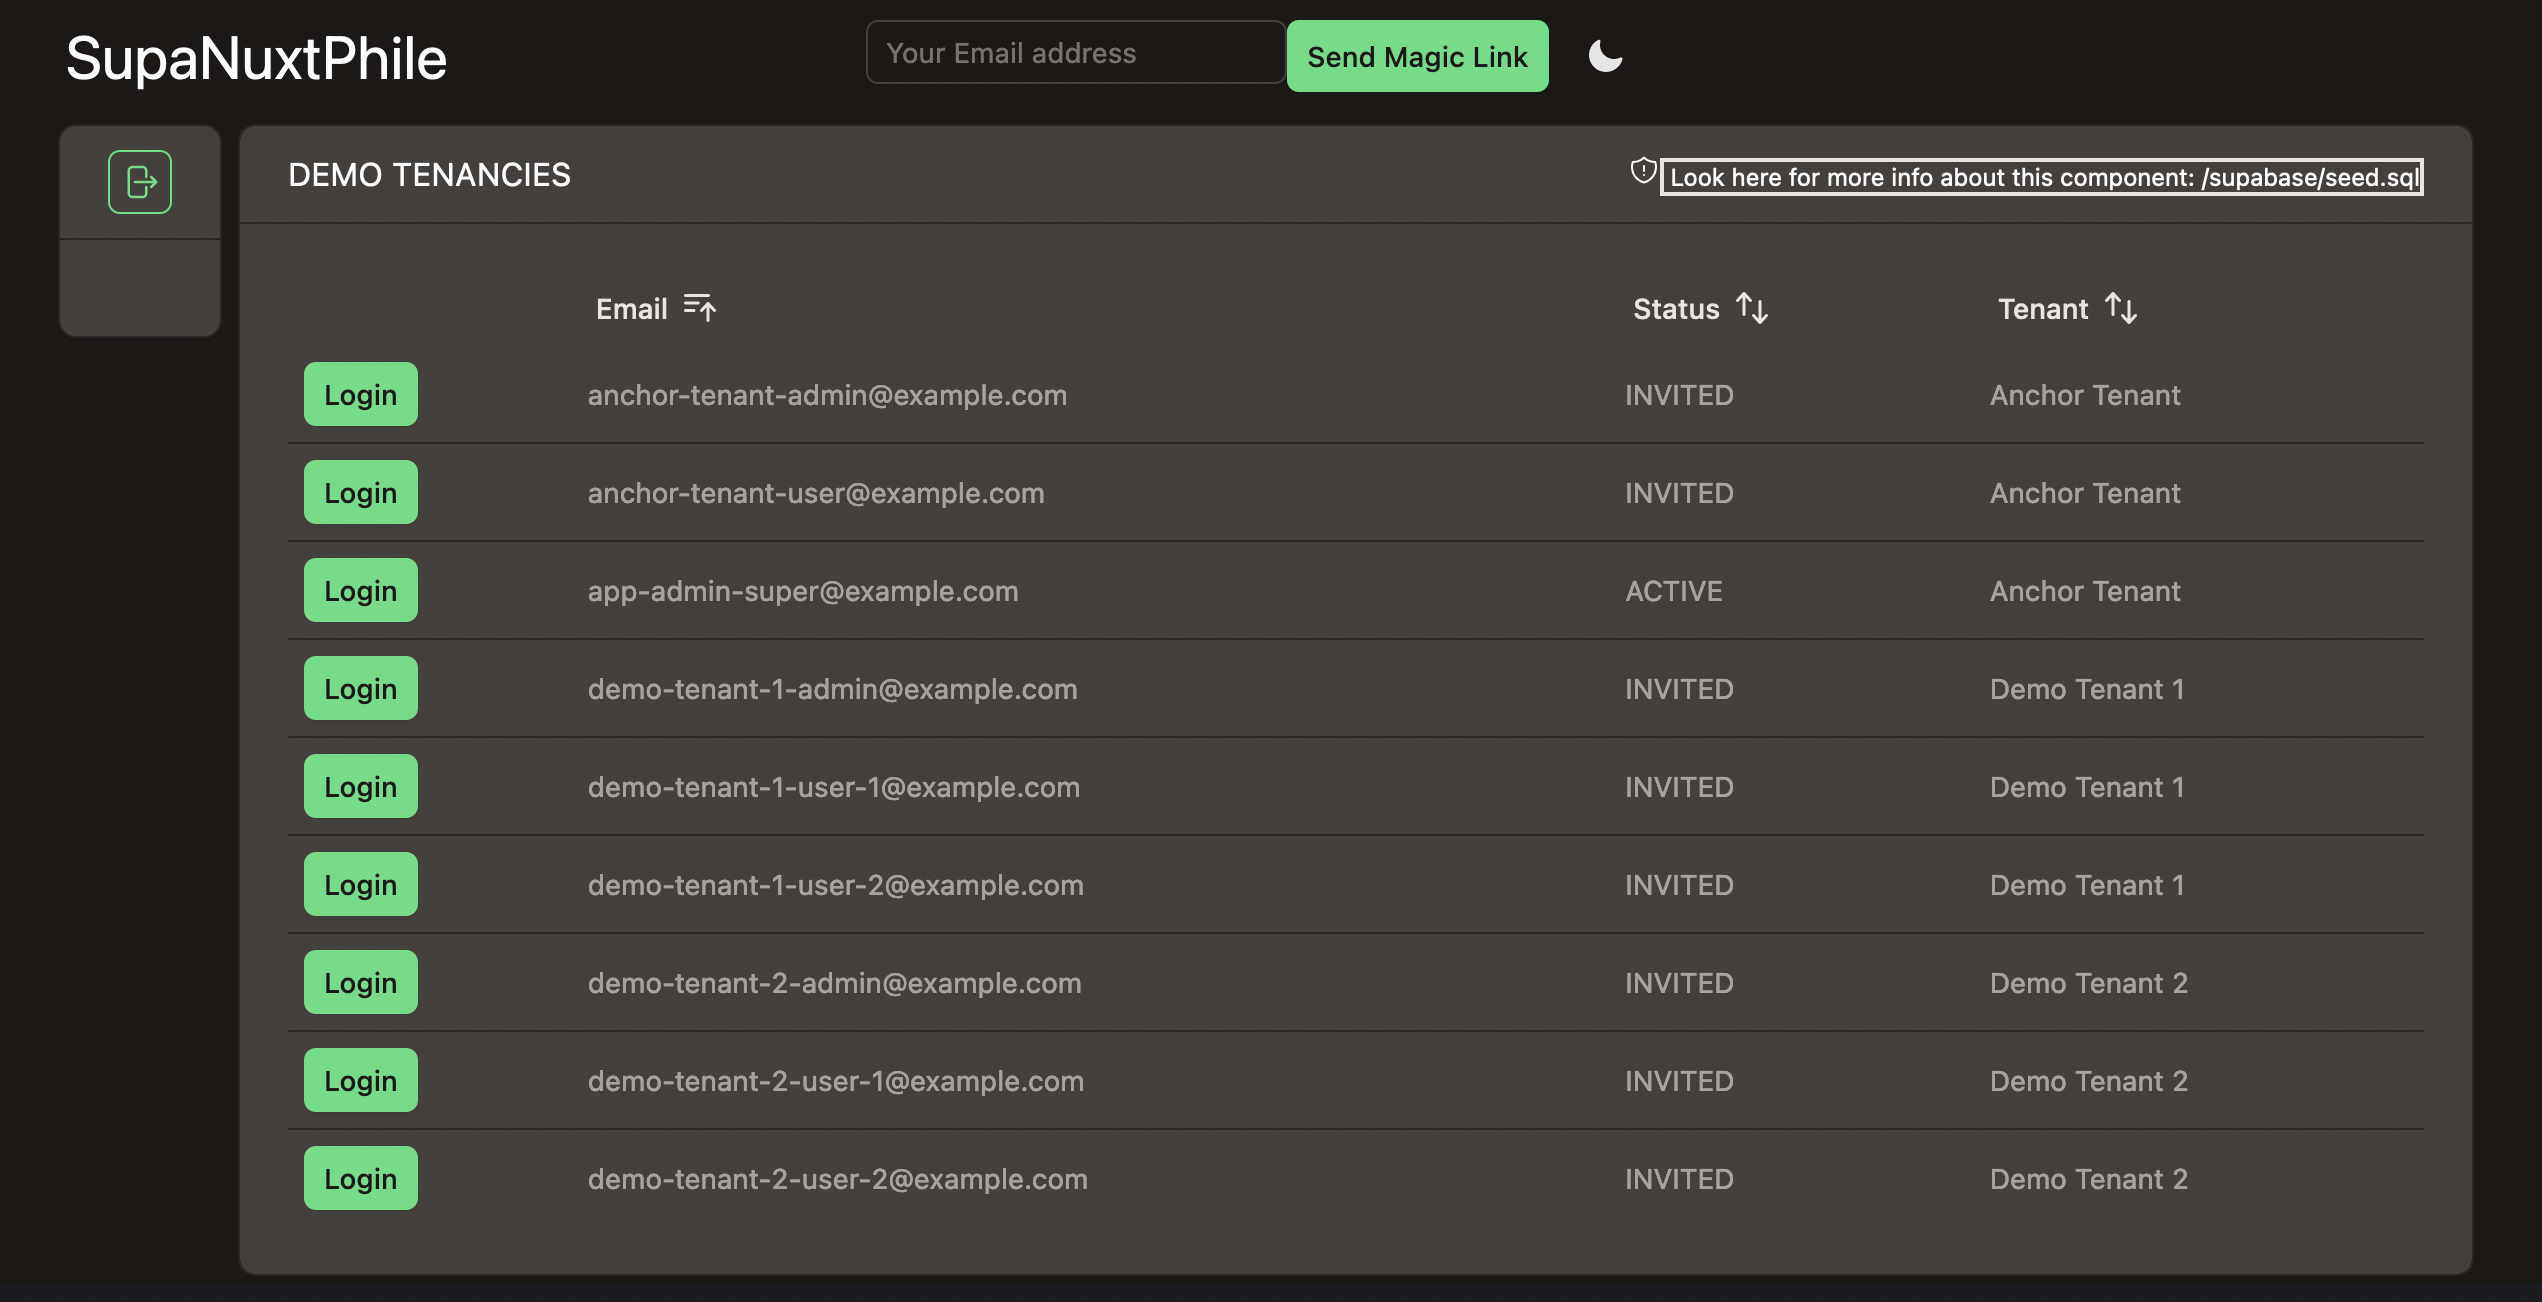
Task: Open the /supabase/seed.sql info link
Action: tap(2042, 177)
